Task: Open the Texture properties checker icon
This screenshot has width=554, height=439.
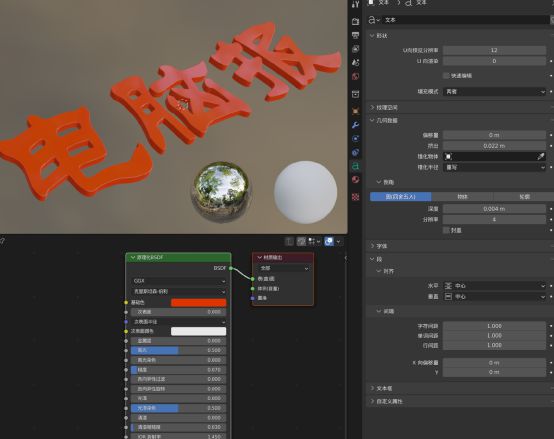Action: [x=355, y=197]
